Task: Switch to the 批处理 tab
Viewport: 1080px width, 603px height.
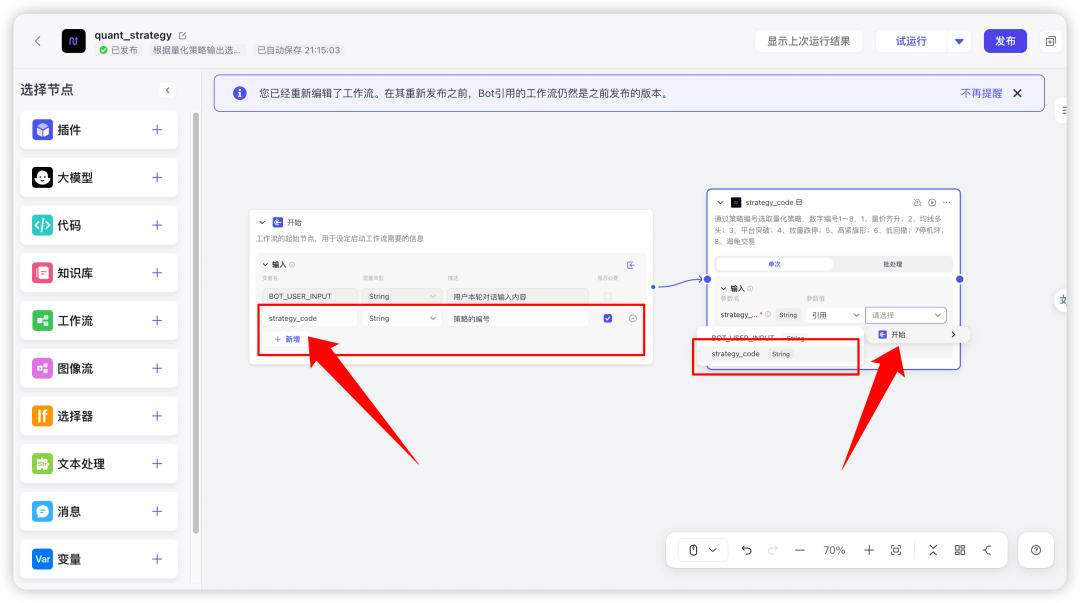Action: pyautogui.click(x=893, y=264)
